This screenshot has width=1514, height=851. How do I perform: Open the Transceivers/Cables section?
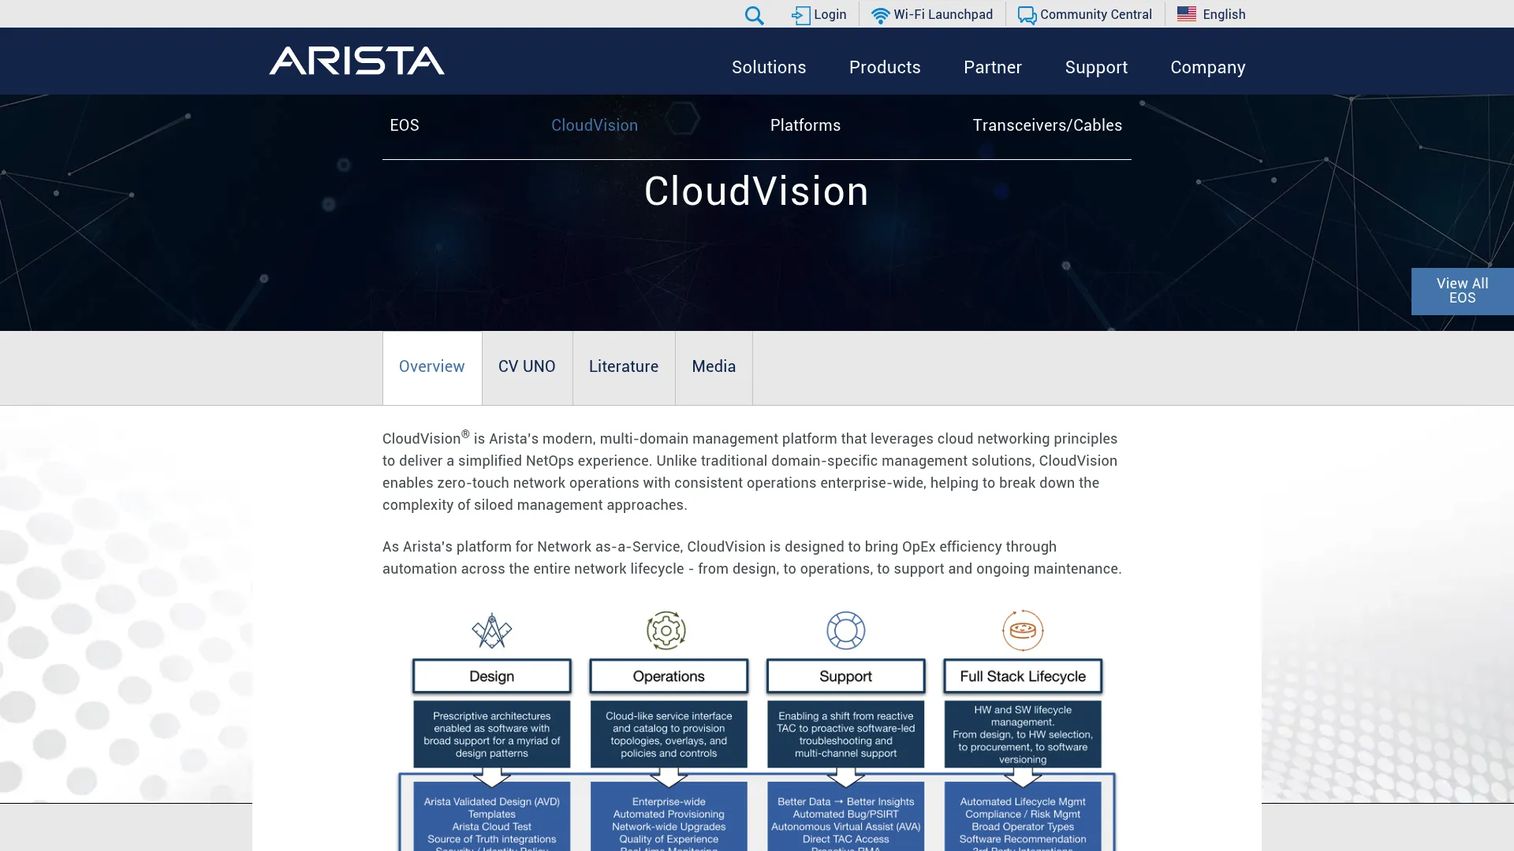[x=1047, y=125]
